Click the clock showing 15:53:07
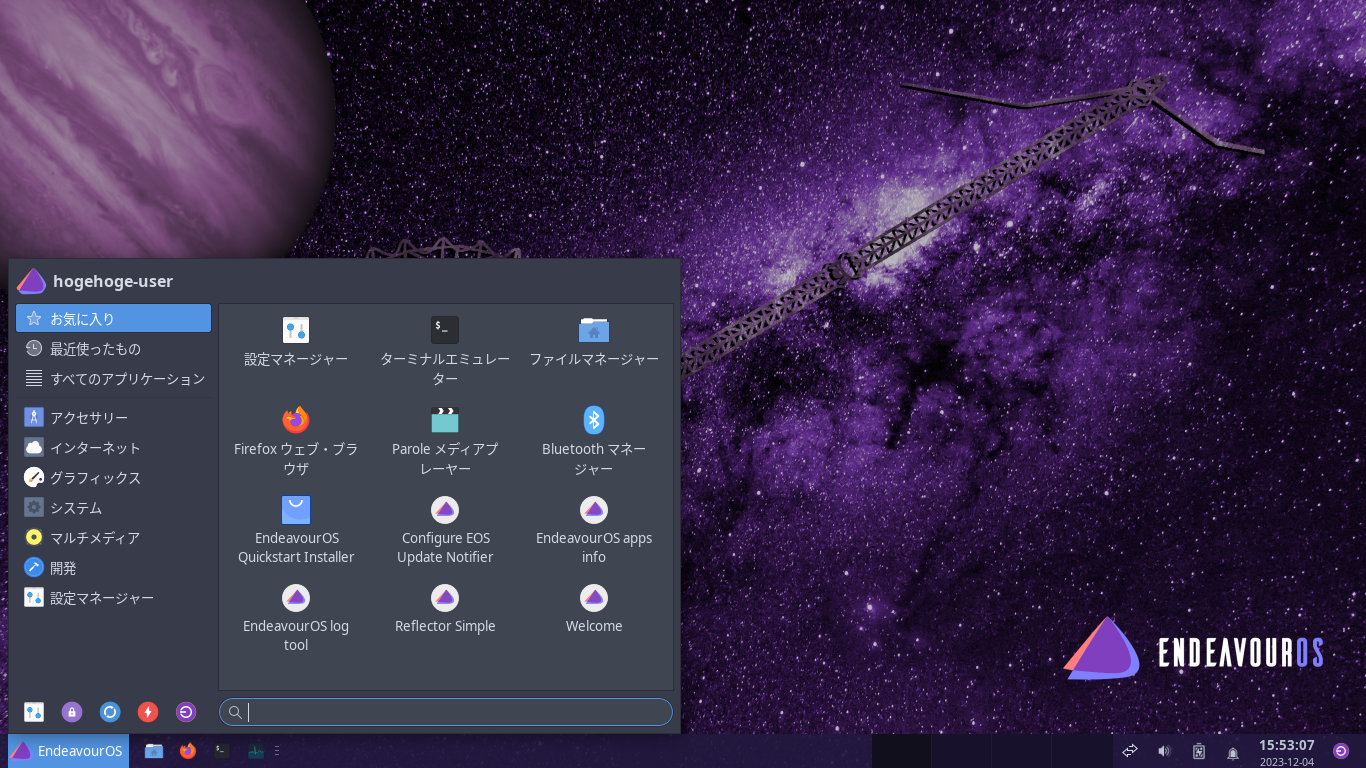 (x=1286, y=745)
